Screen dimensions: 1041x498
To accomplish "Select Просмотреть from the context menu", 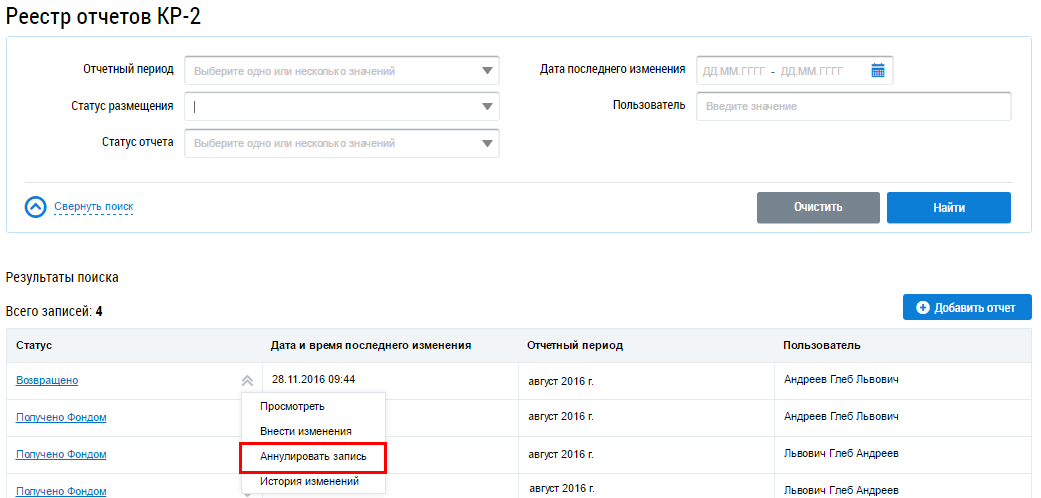I will 292,406.
